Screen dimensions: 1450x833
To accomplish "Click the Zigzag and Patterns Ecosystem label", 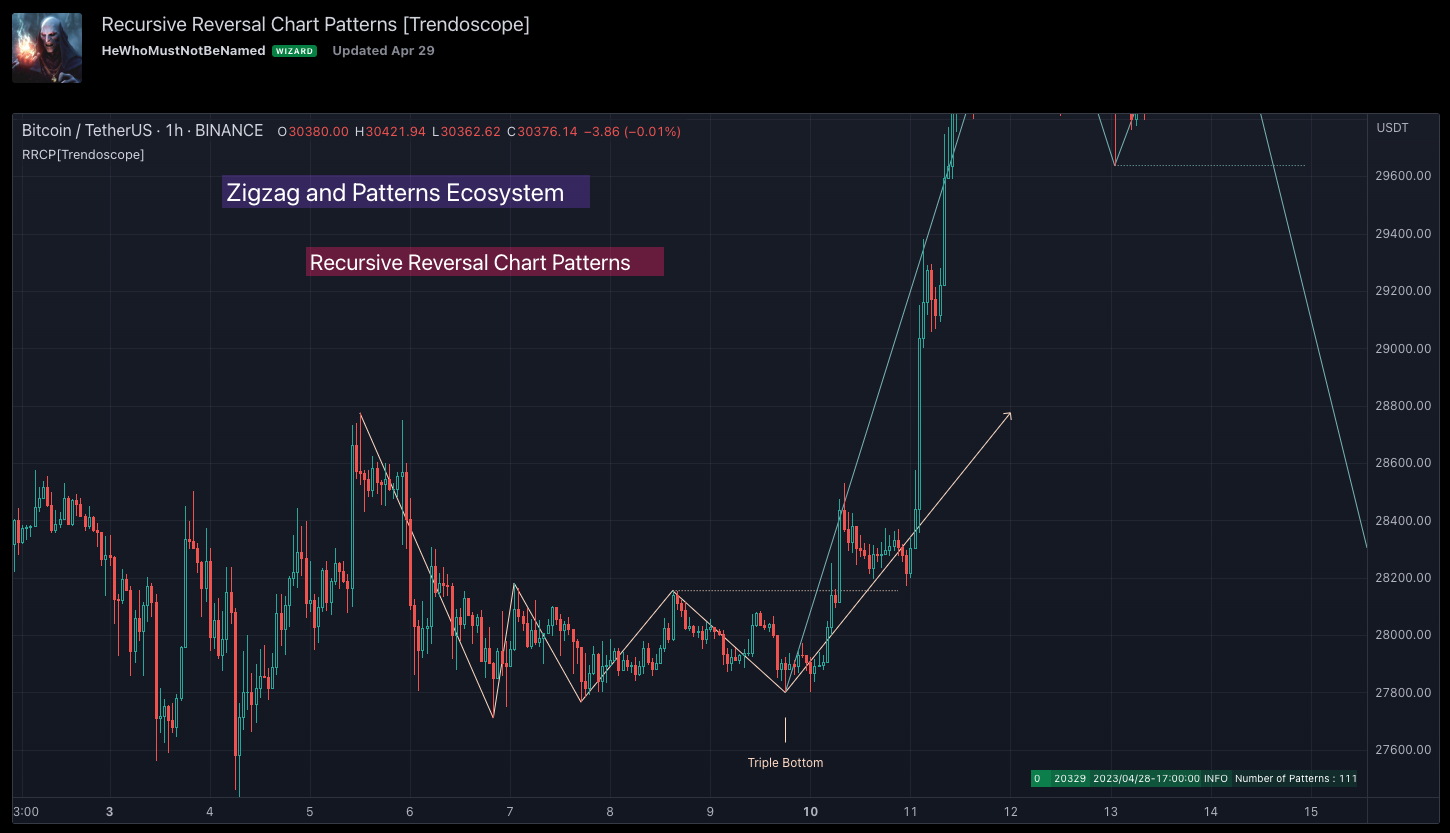I will tap(406, 192).
